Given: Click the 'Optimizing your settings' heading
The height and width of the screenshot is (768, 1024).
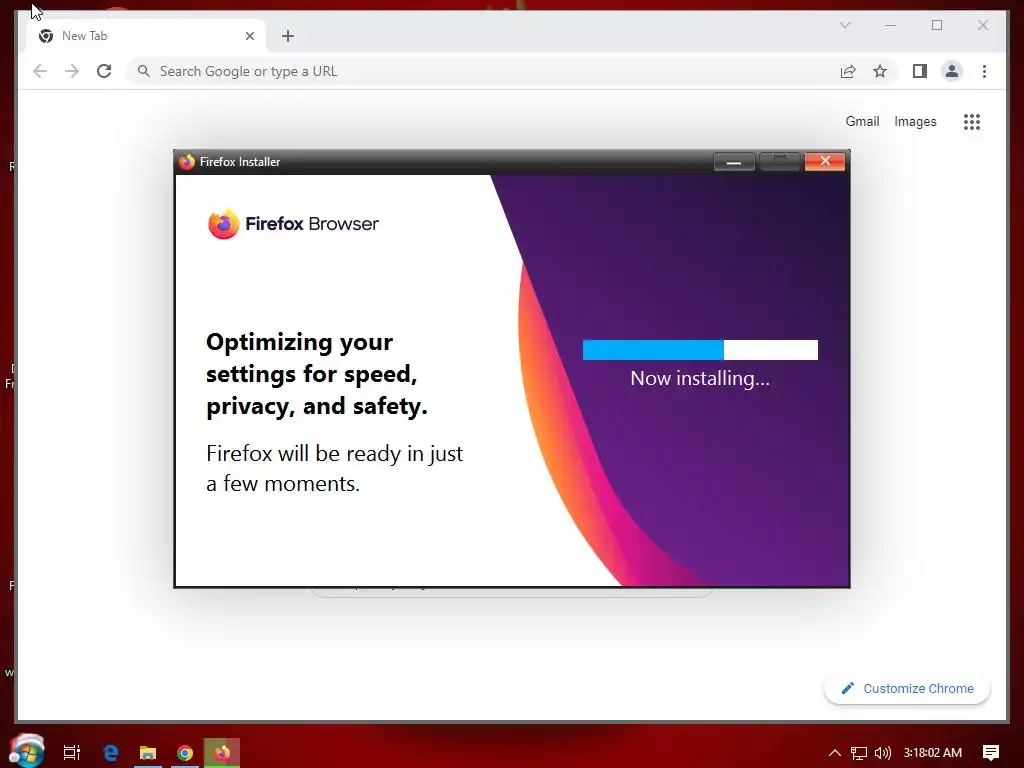Looking at the screenshot, I should (x=317, y=374).
